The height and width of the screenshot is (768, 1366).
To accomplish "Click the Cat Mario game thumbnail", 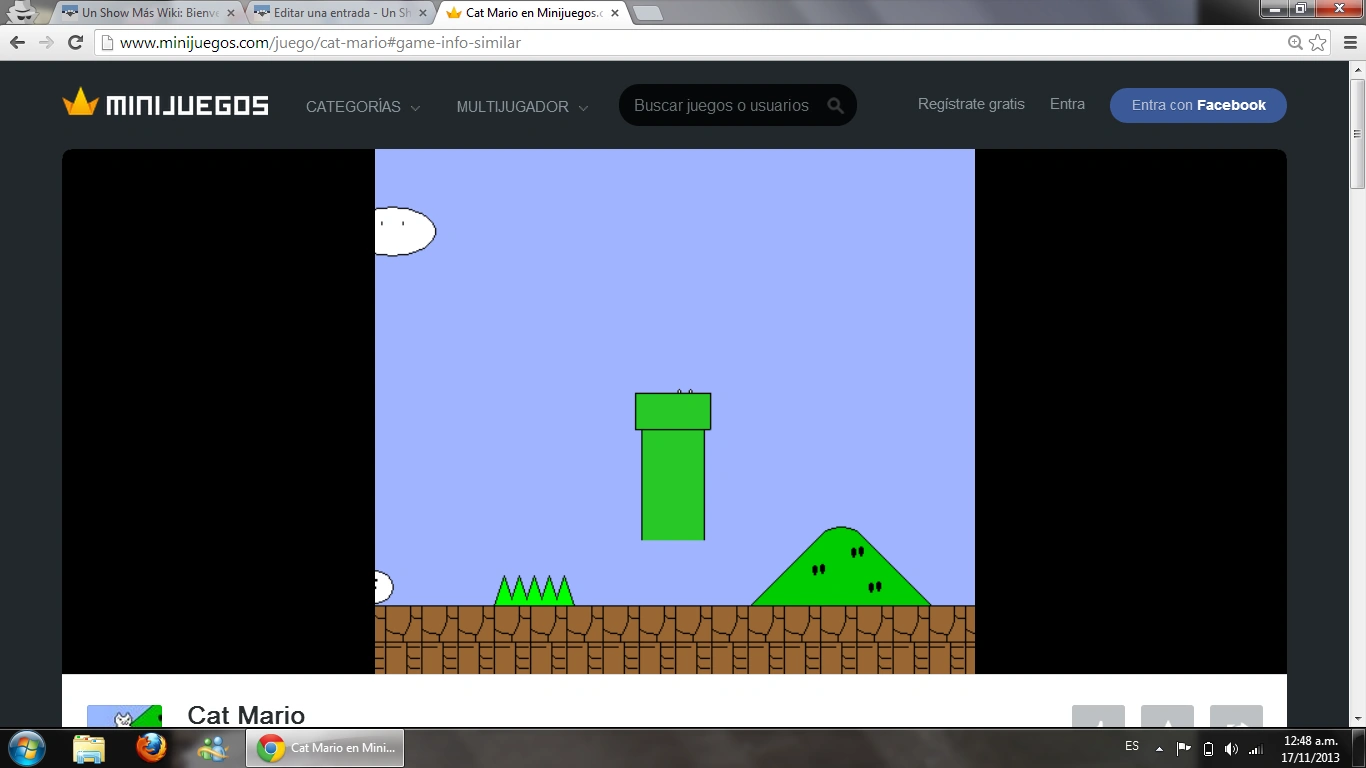I will click(124, 716).
